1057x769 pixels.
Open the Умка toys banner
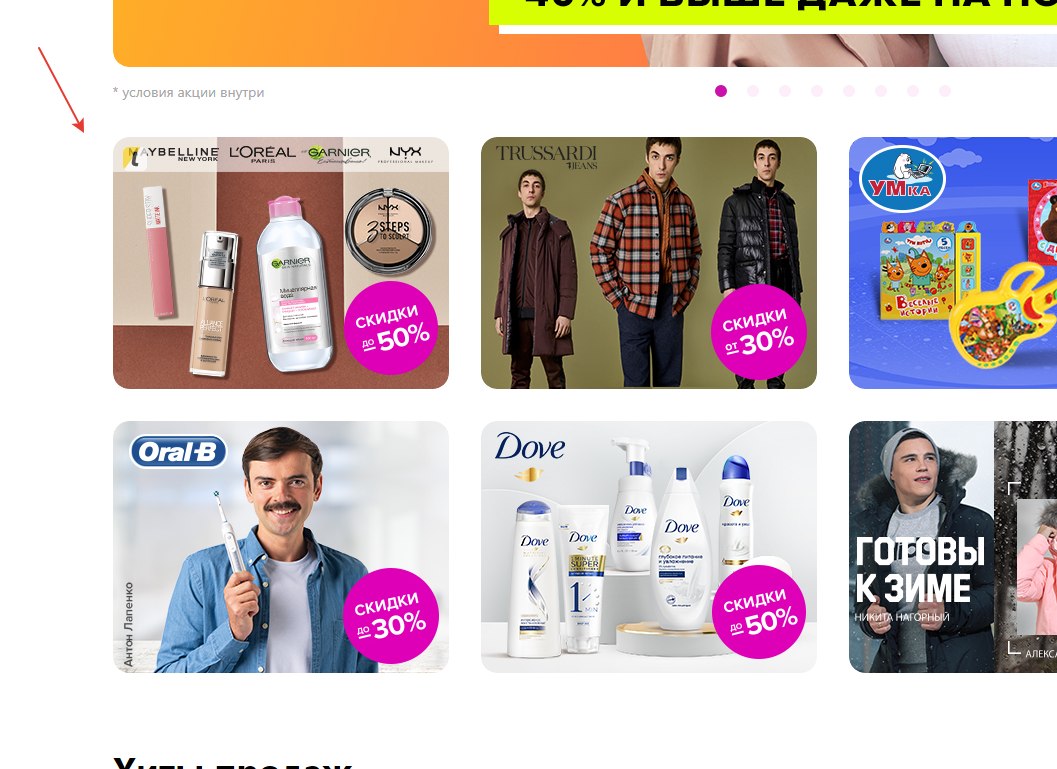tap(953, 263)
